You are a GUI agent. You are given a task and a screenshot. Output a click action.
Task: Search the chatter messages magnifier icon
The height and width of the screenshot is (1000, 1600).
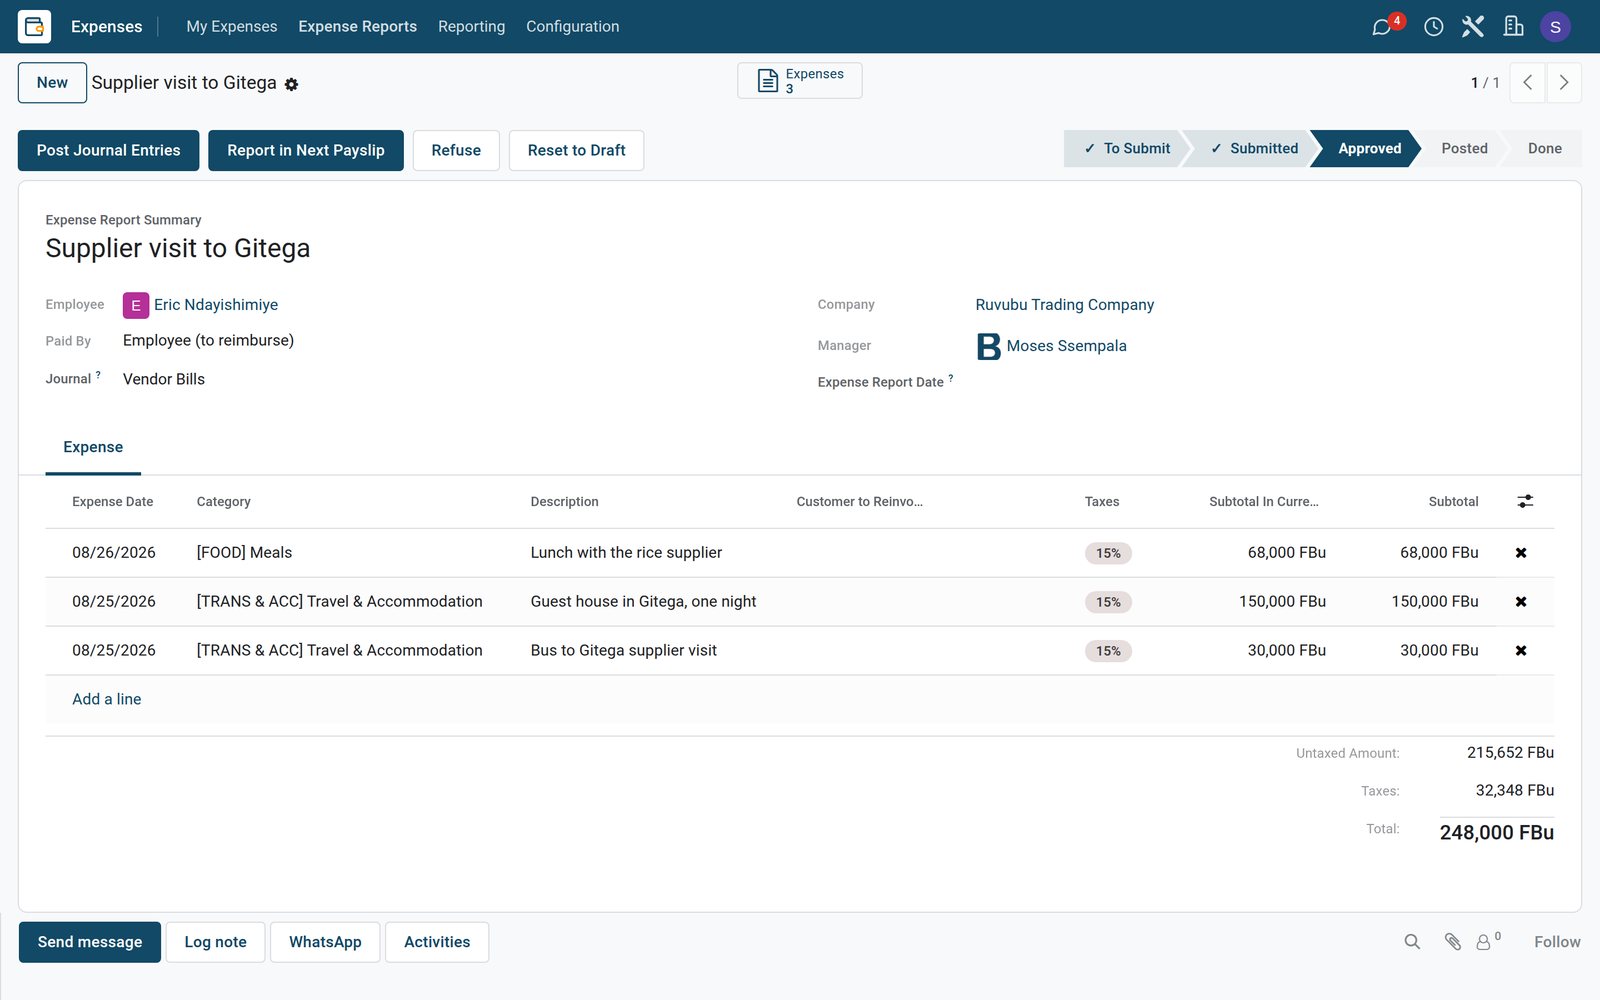click(x=1412, y=942)
